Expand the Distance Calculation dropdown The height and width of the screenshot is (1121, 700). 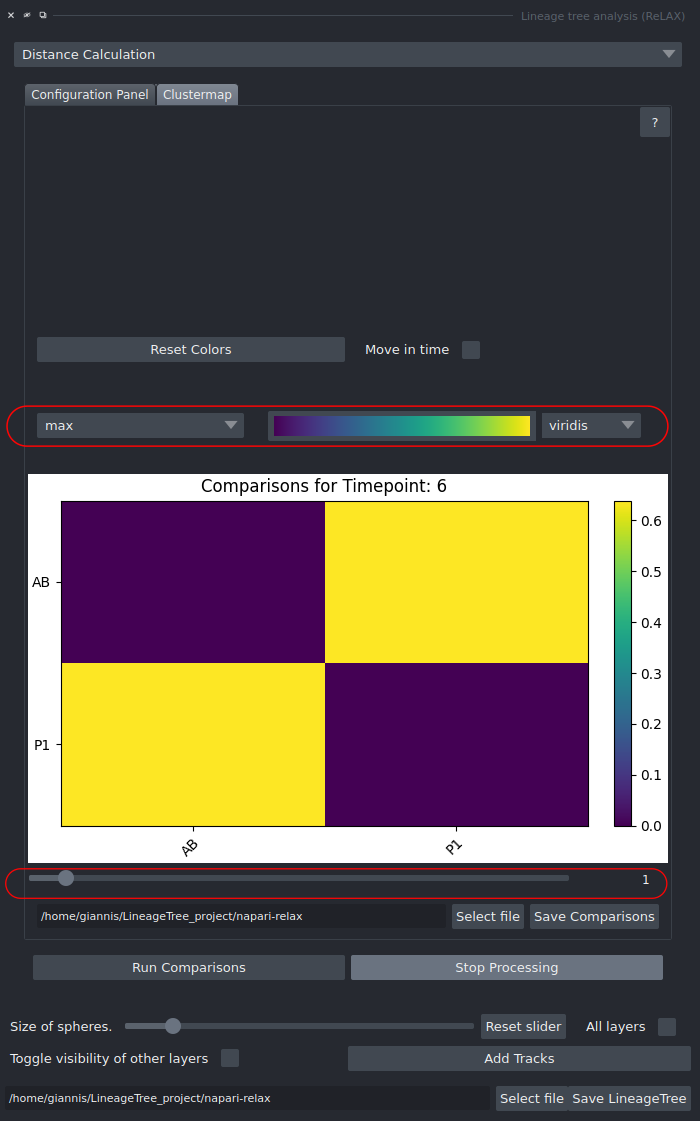point(347,54)
